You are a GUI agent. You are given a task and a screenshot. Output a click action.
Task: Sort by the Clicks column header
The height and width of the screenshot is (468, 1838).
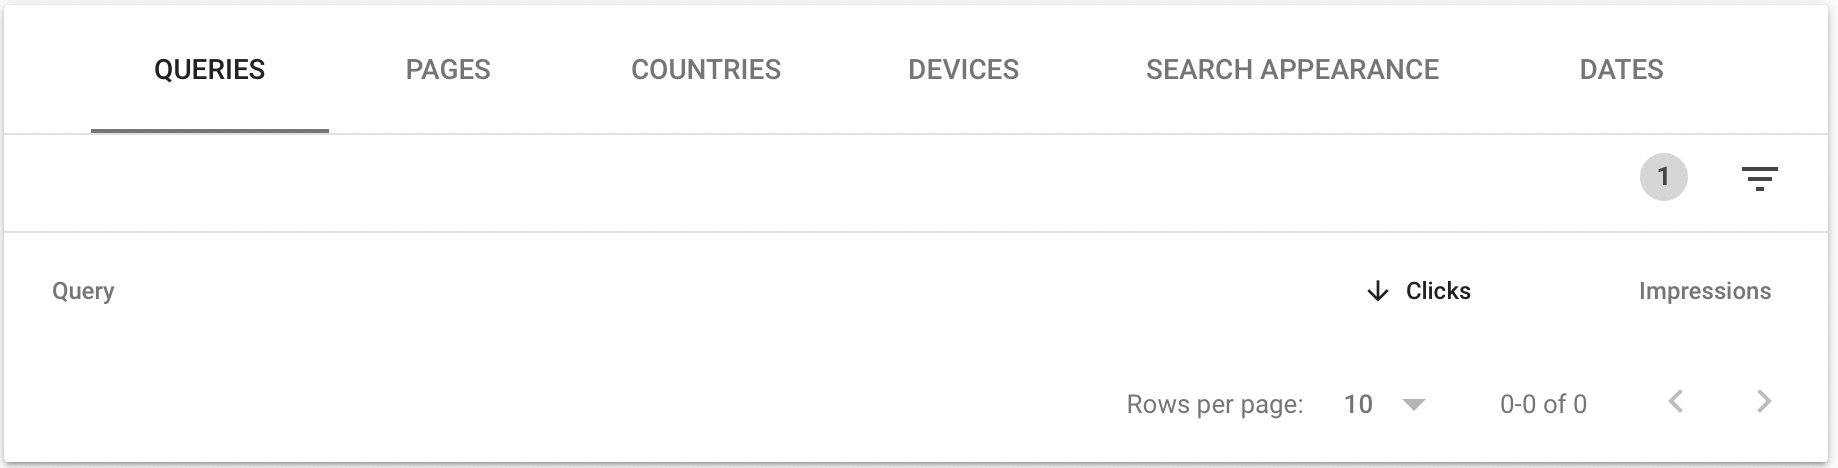[x=1438, y=291]
